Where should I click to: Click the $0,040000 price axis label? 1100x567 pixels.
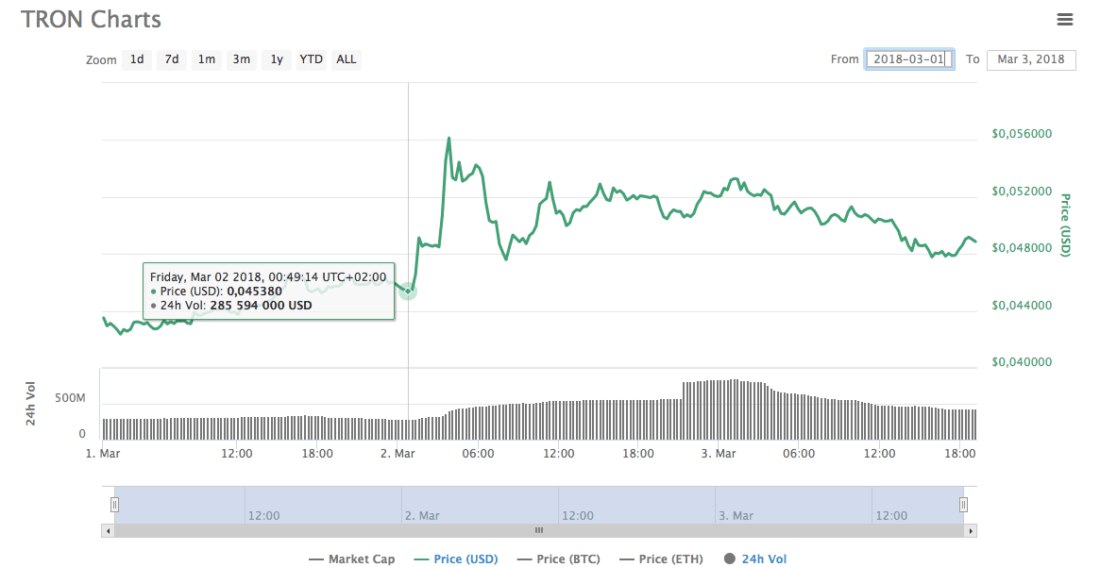coord(1021,362)
